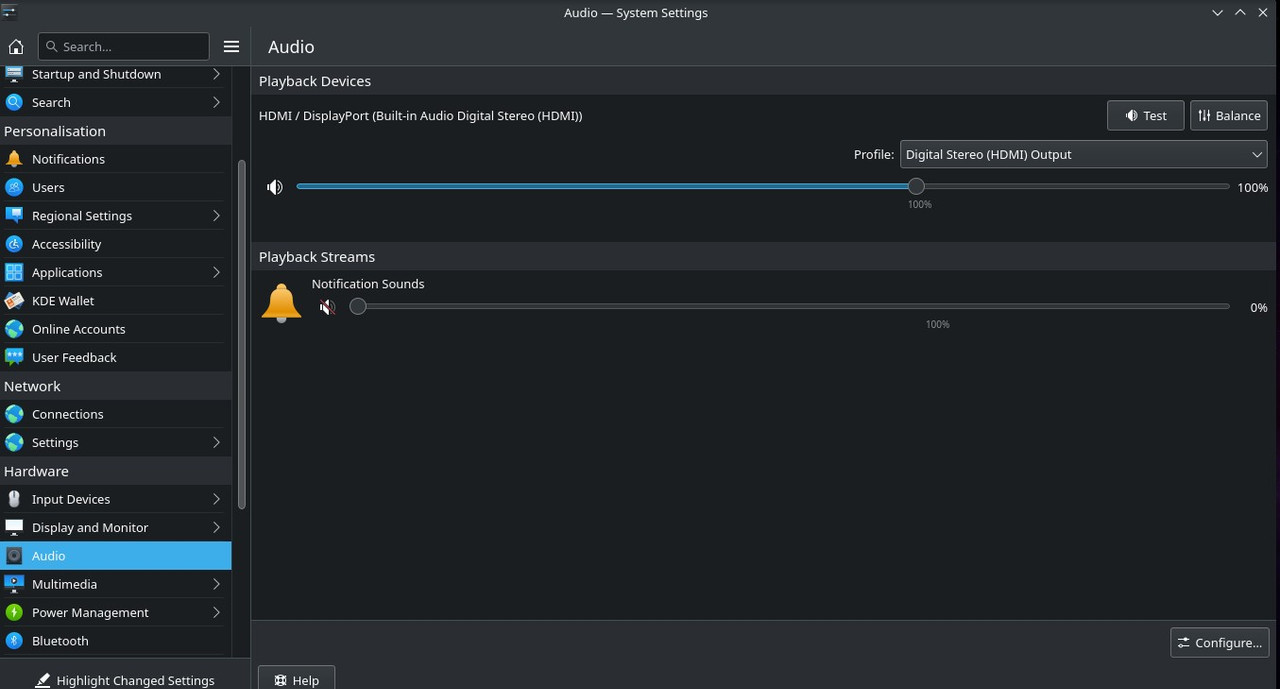The image size is (1280, 689).
Task: Open User Feedback settings
Action: (x=116, y=357)
